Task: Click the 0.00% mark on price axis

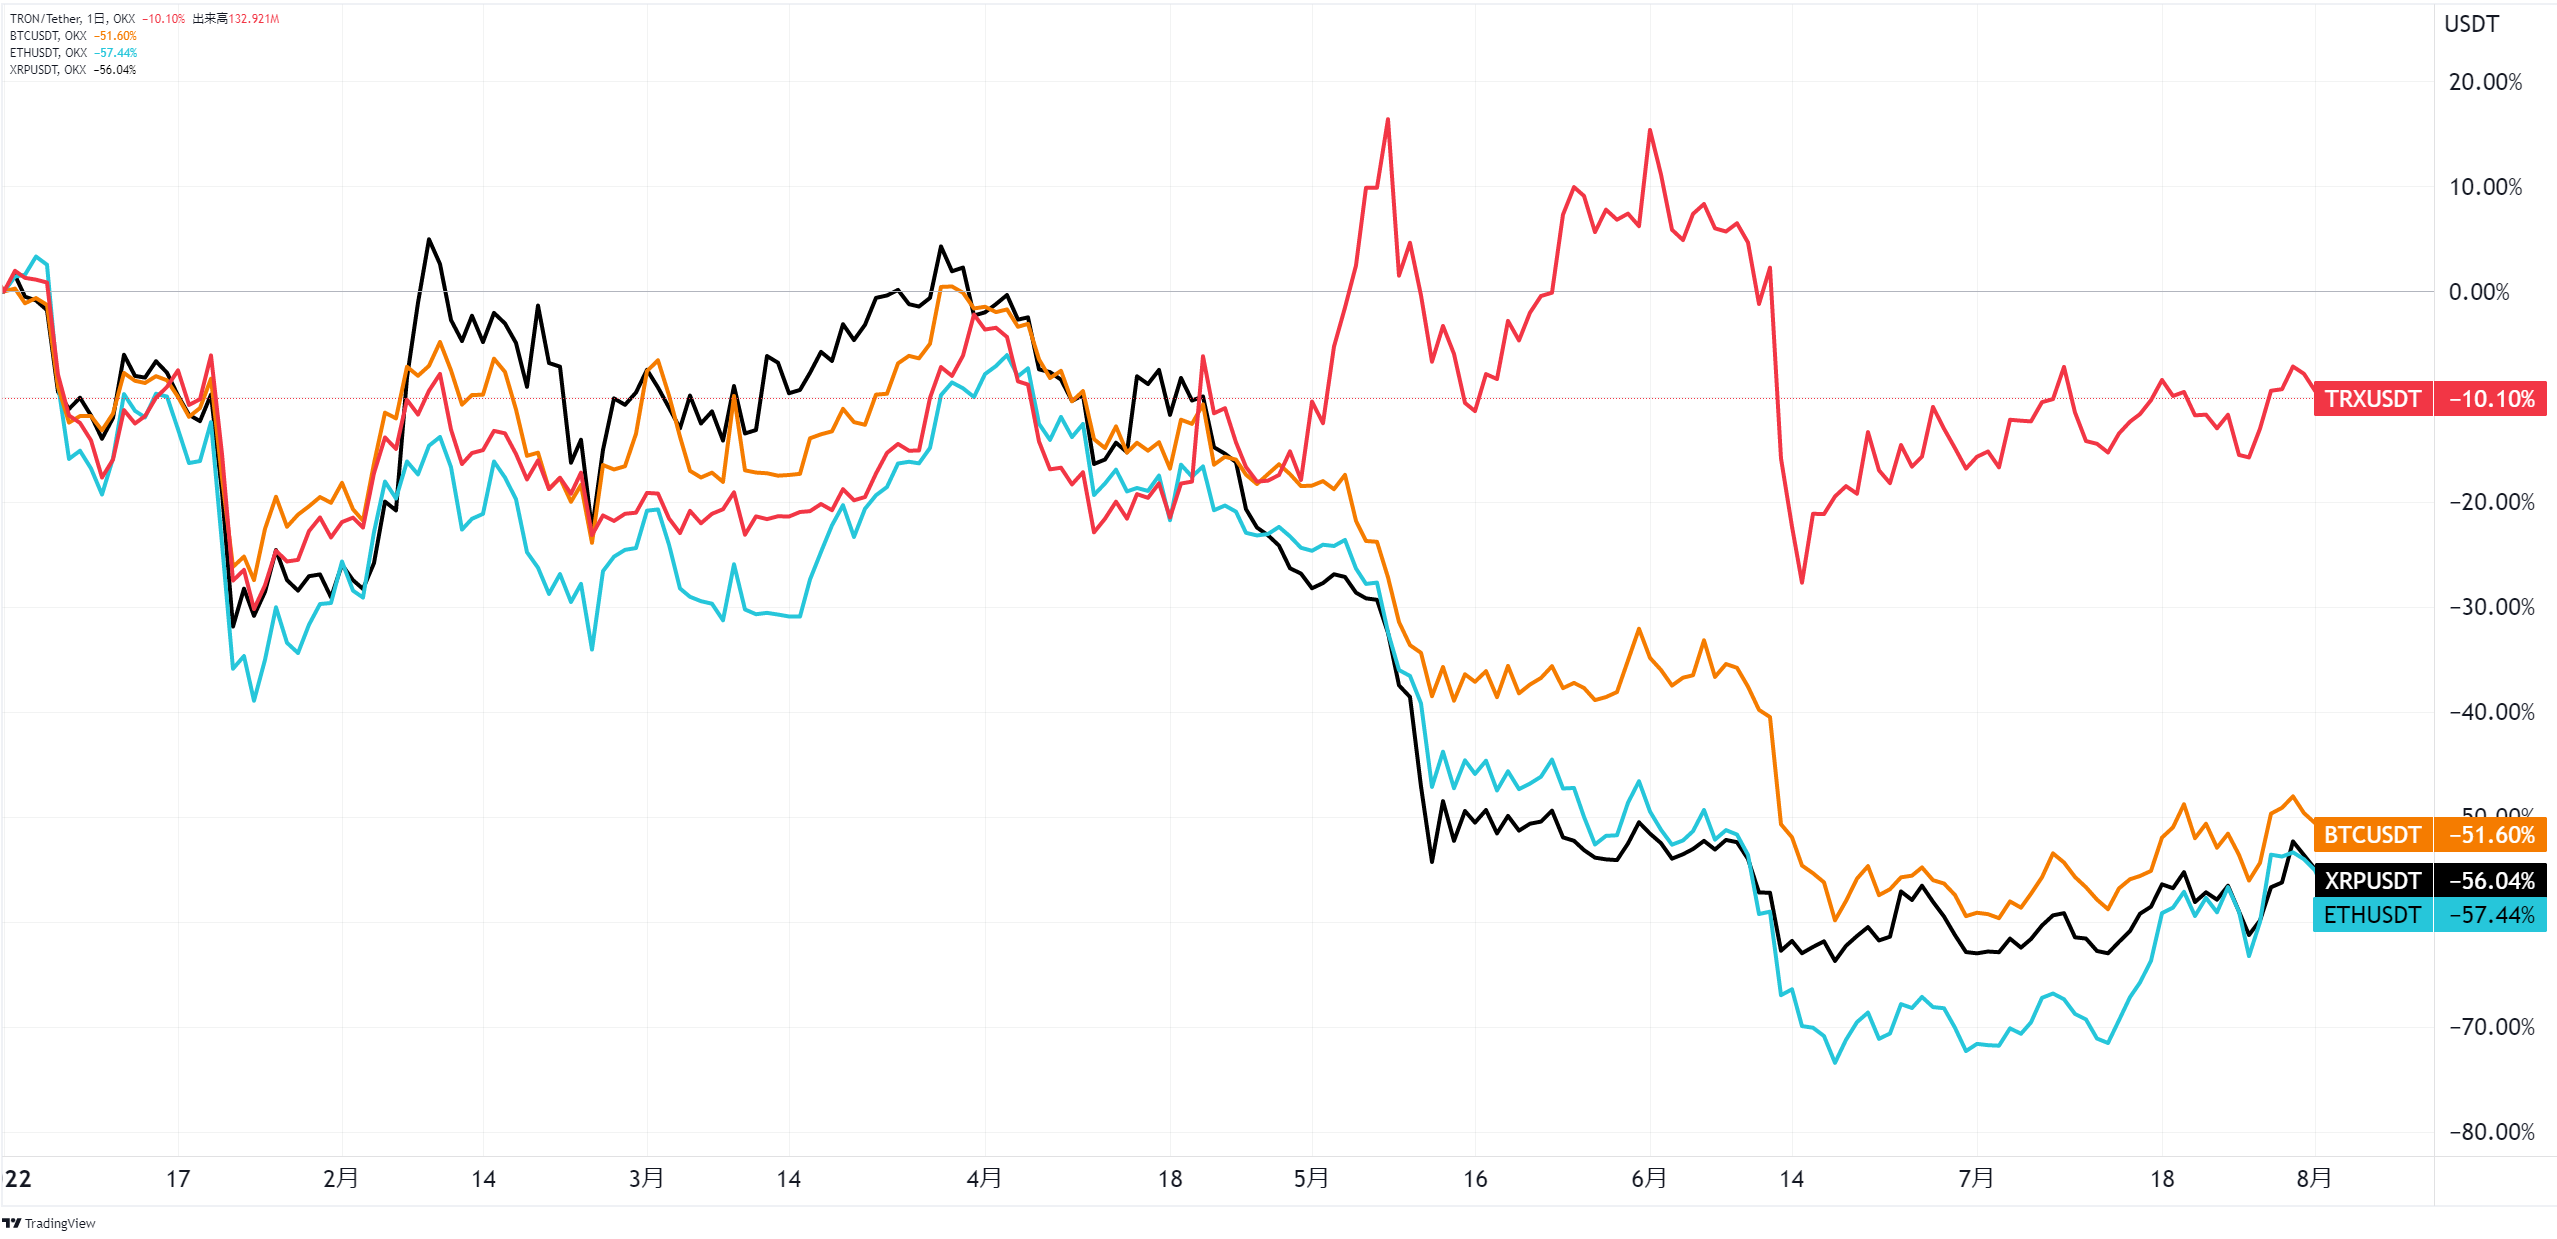Action: point(2479,292)
